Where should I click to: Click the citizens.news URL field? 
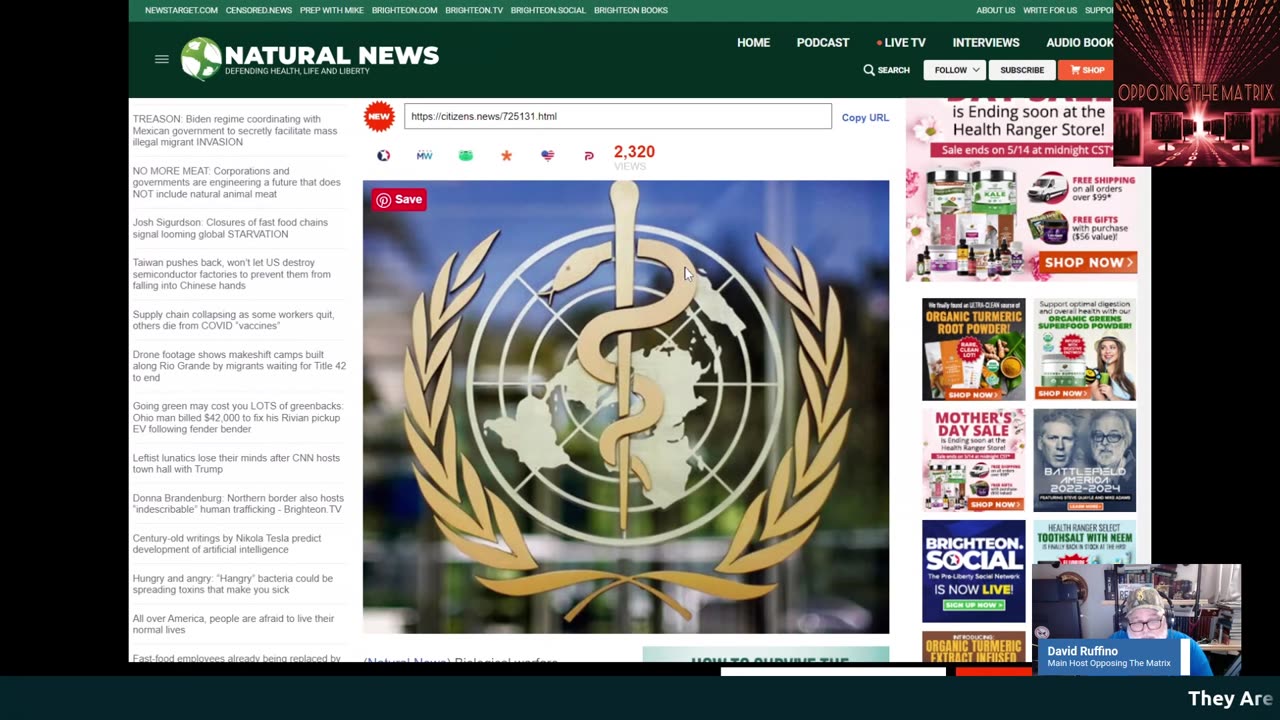click(x=617, y=116)
